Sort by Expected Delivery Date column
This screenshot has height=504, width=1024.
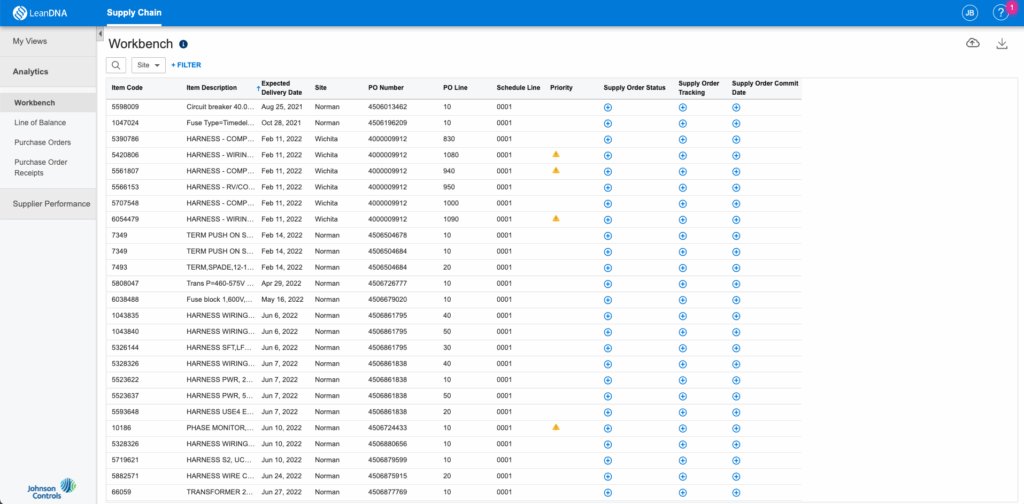point(281,87)
